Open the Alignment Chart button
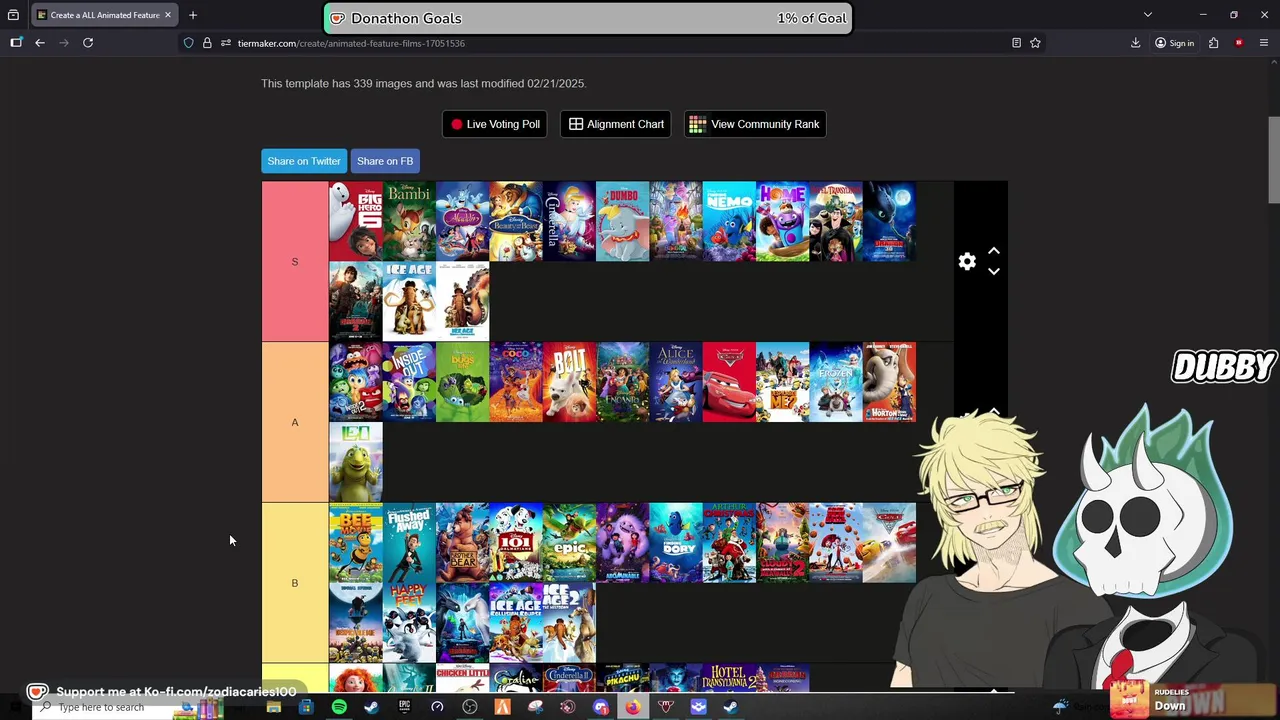Viewport: 1280px width, 720px height. point(616,124)
